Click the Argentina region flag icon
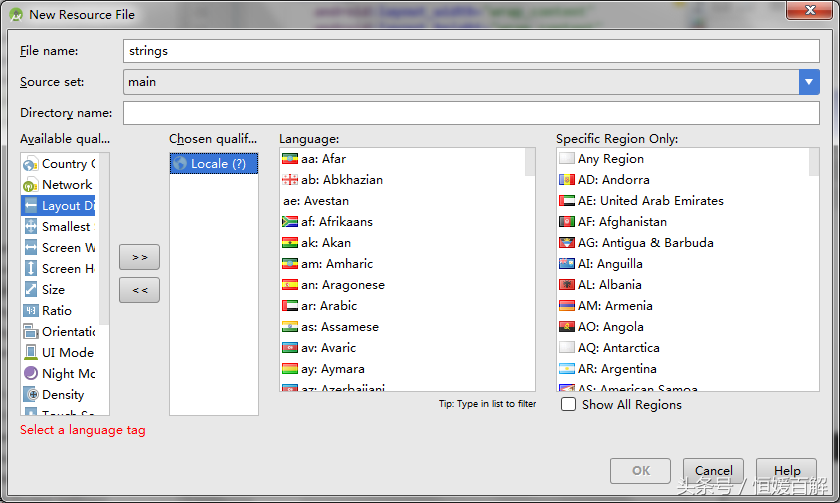Screen dimensions: 840x503 coord(567,369)
